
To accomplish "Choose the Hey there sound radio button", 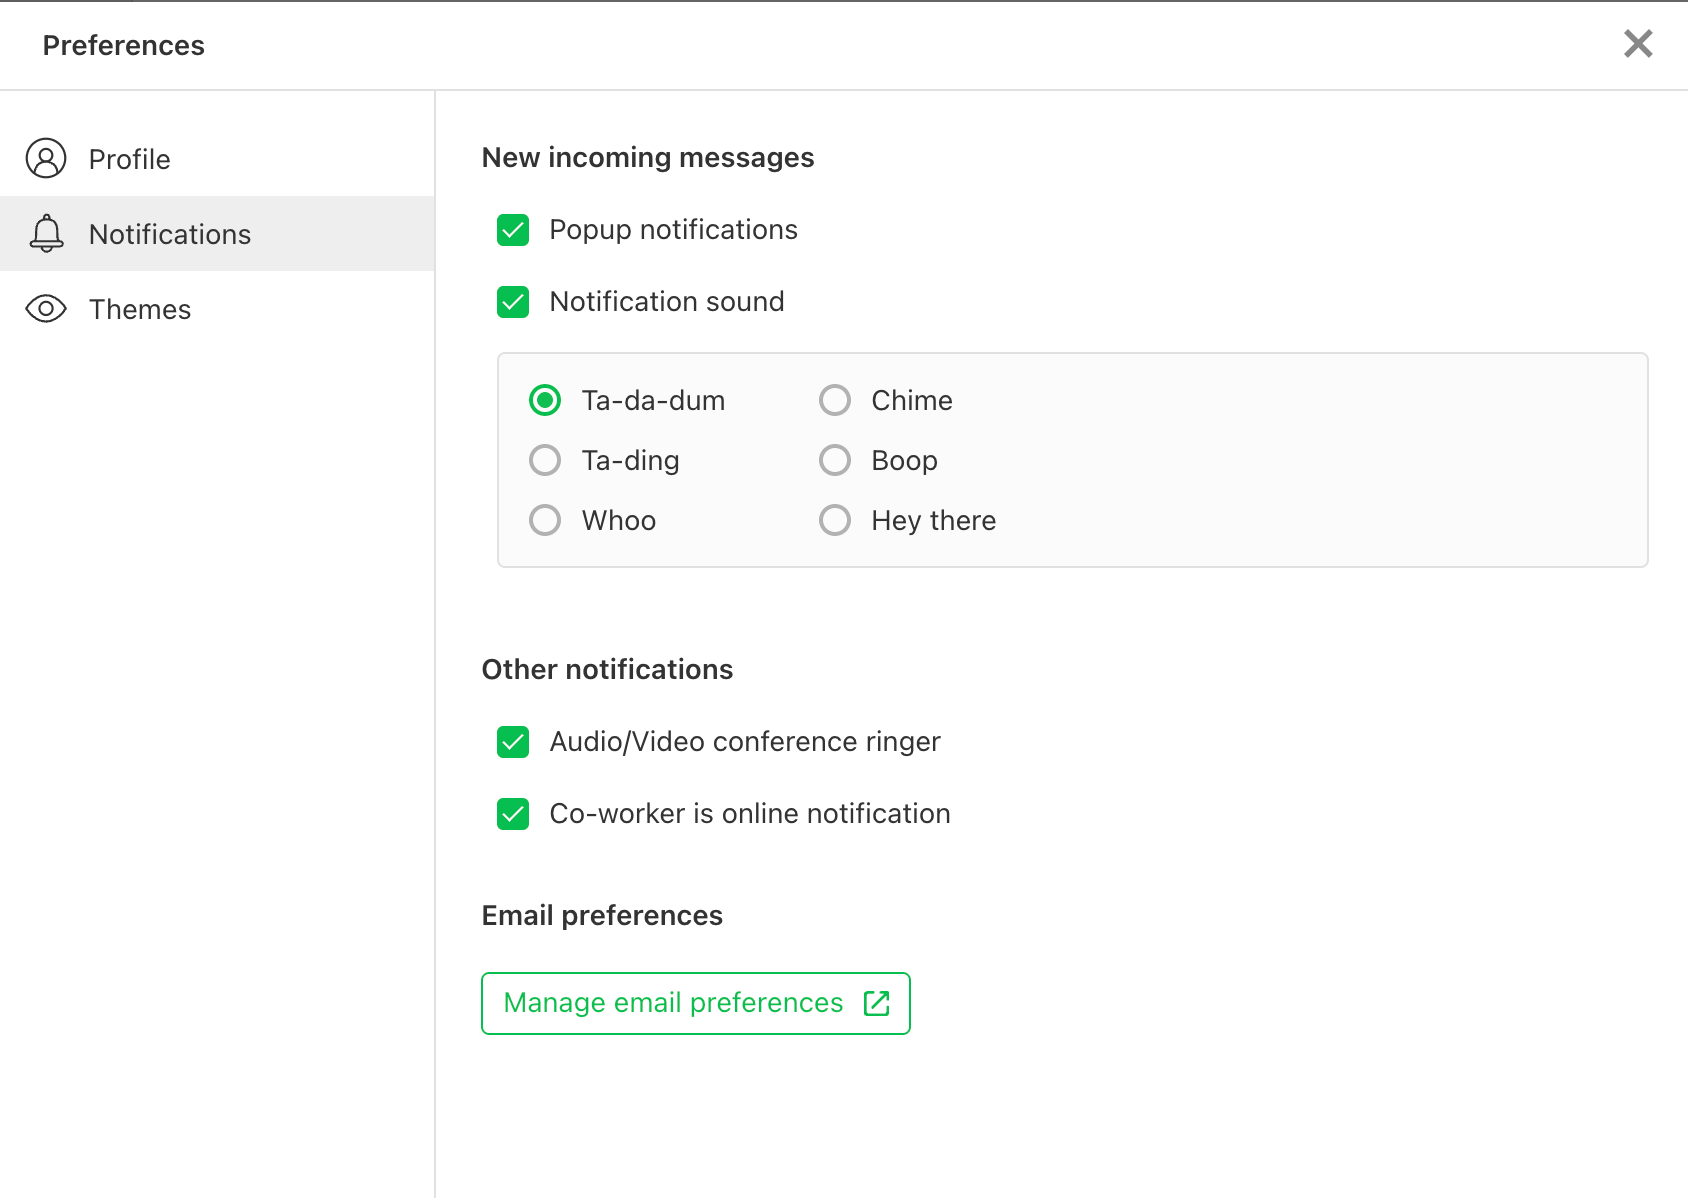I will 835,521.
